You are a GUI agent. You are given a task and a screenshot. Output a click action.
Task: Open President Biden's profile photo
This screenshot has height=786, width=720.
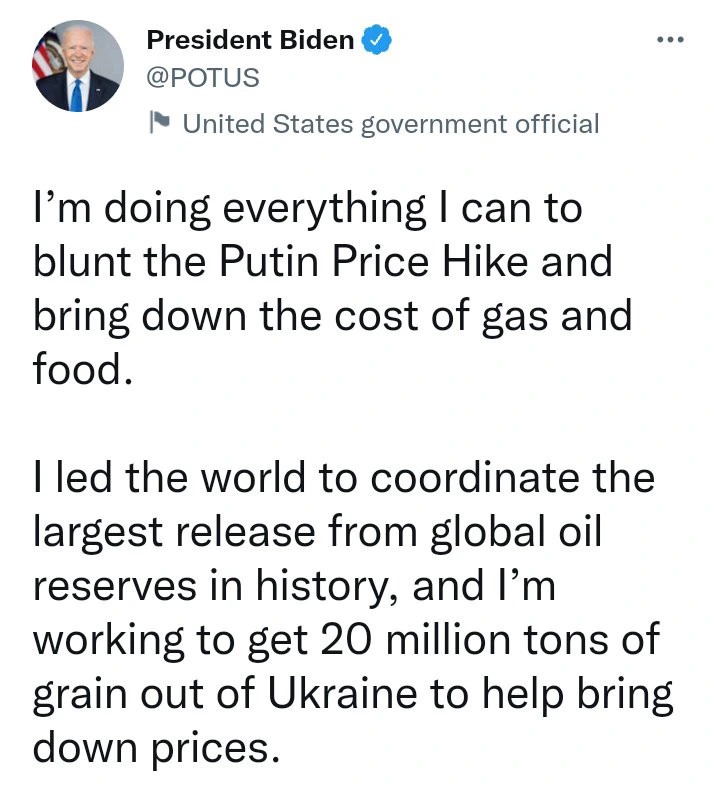(78, 66)
